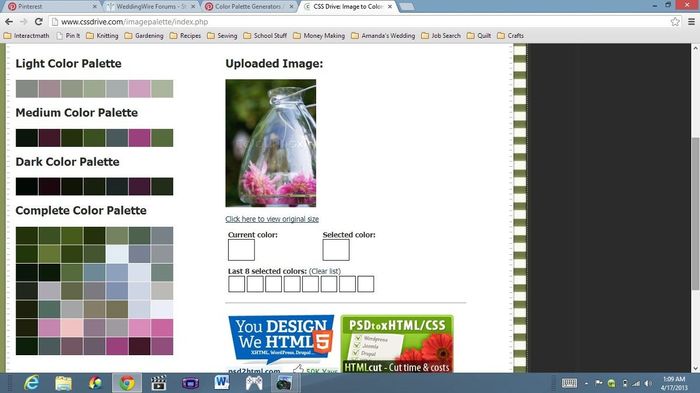This screenshot has height=393, width=700.
Task: Click the browser back arrow
Action: pyautogui.click(x=9, y=21)
